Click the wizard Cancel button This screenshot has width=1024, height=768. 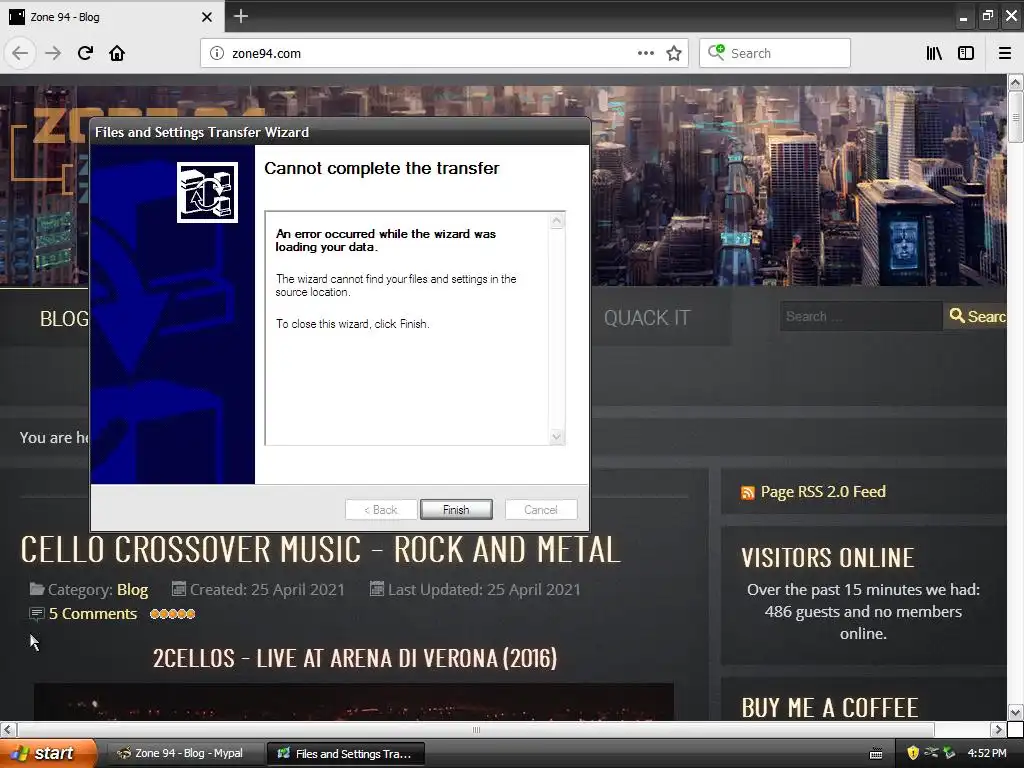pos(541,509)
